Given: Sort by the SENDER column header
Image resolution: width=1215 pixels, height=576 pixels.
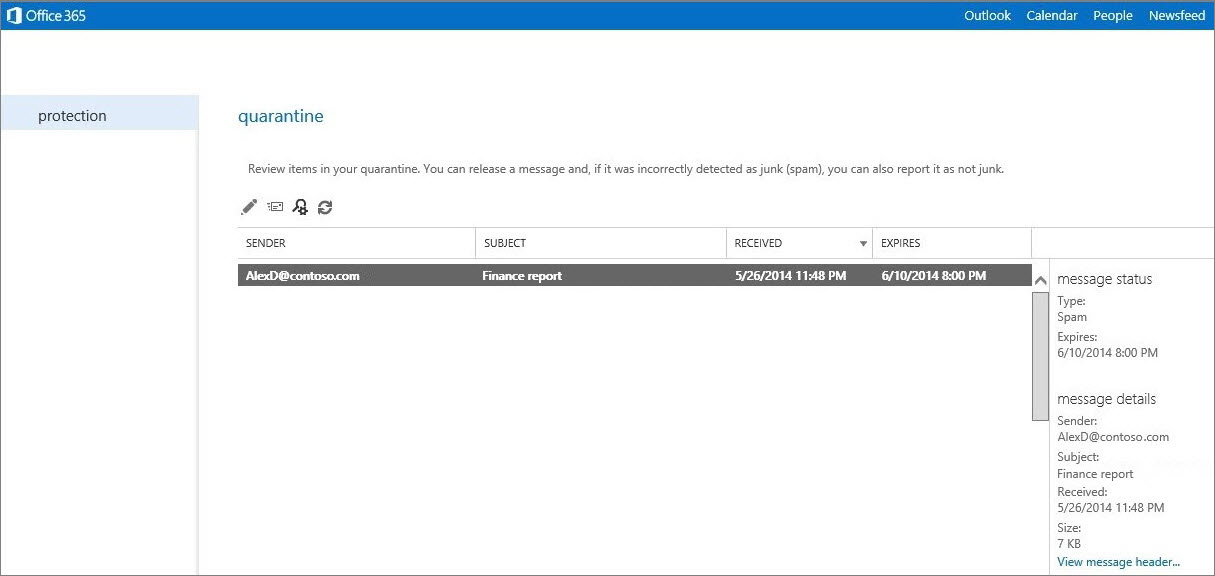Looking at the screenshot, I should pyautogui.click(x=266, y=243).
